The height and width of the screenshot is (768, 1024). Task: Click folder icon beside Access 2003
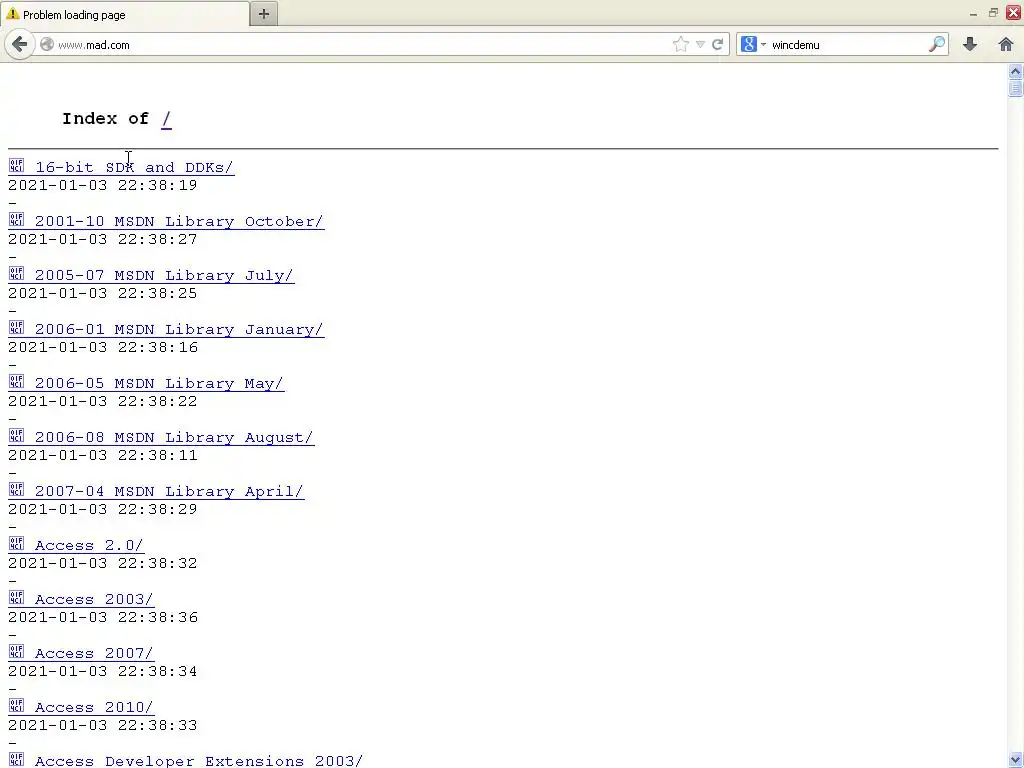coord(16,597)
